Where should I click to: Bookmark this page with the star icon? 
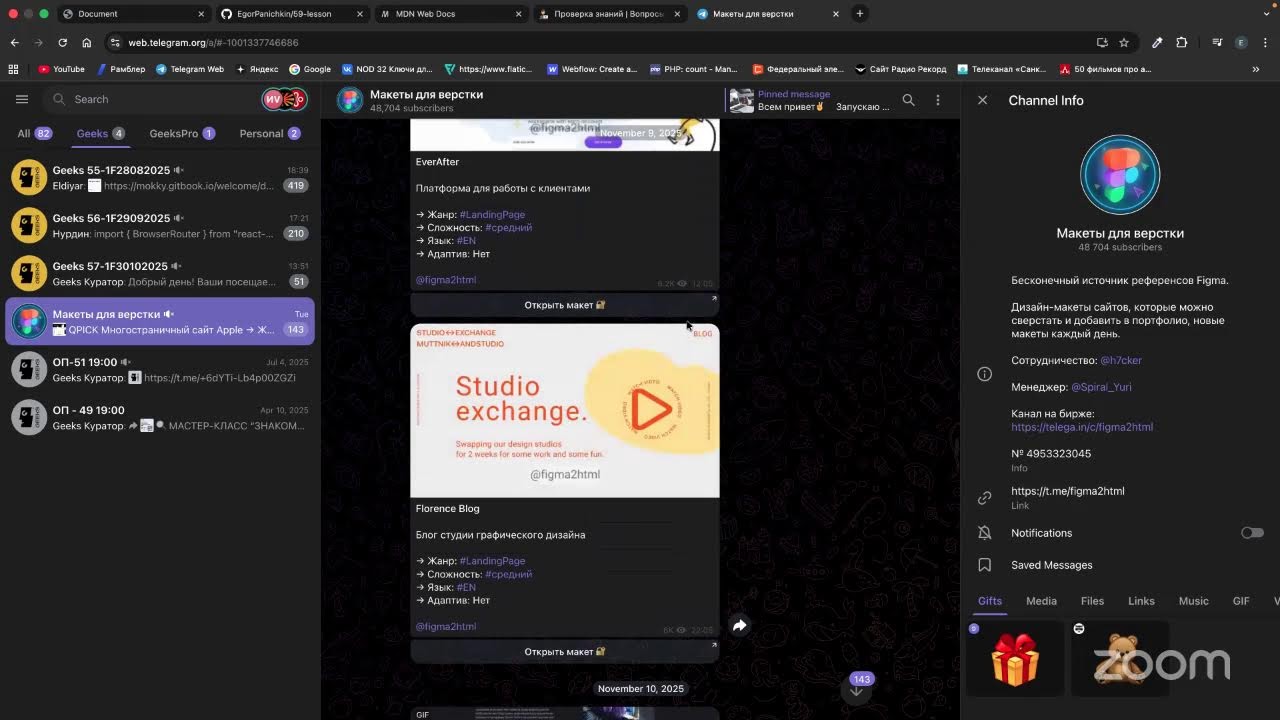(1124, 43)
